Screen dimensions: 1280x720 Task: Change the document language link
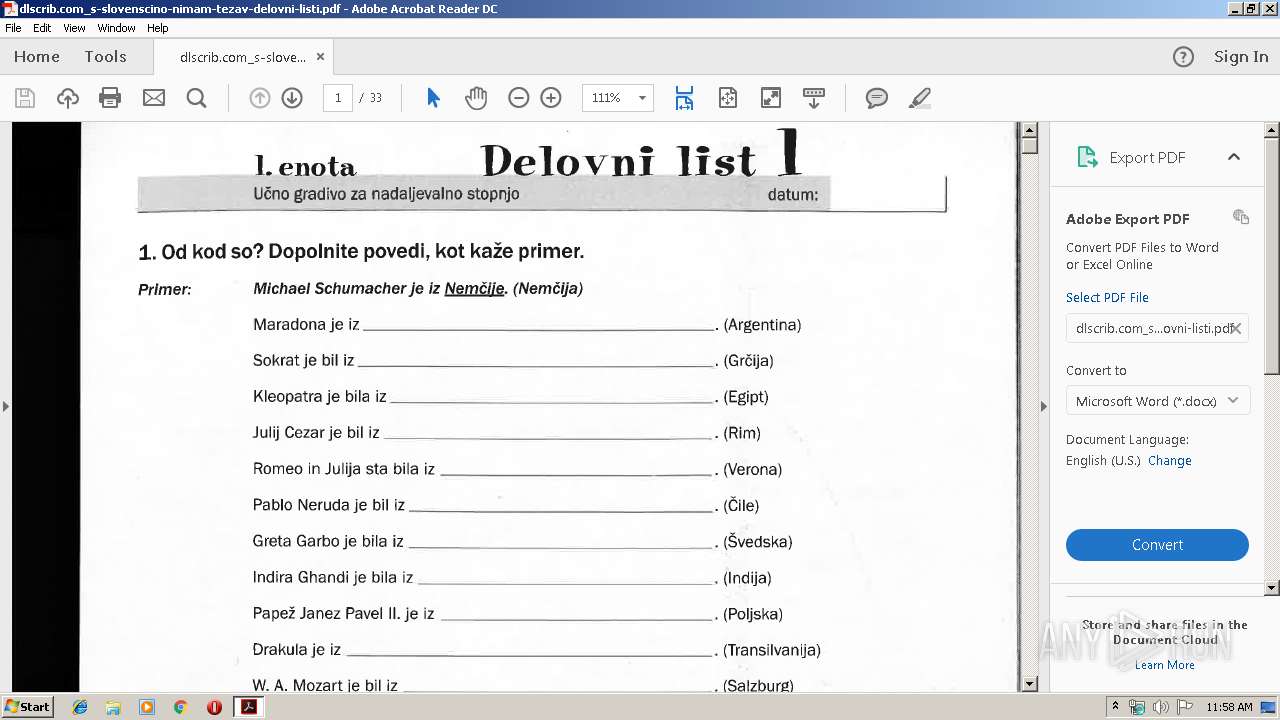pos(1170,461)
